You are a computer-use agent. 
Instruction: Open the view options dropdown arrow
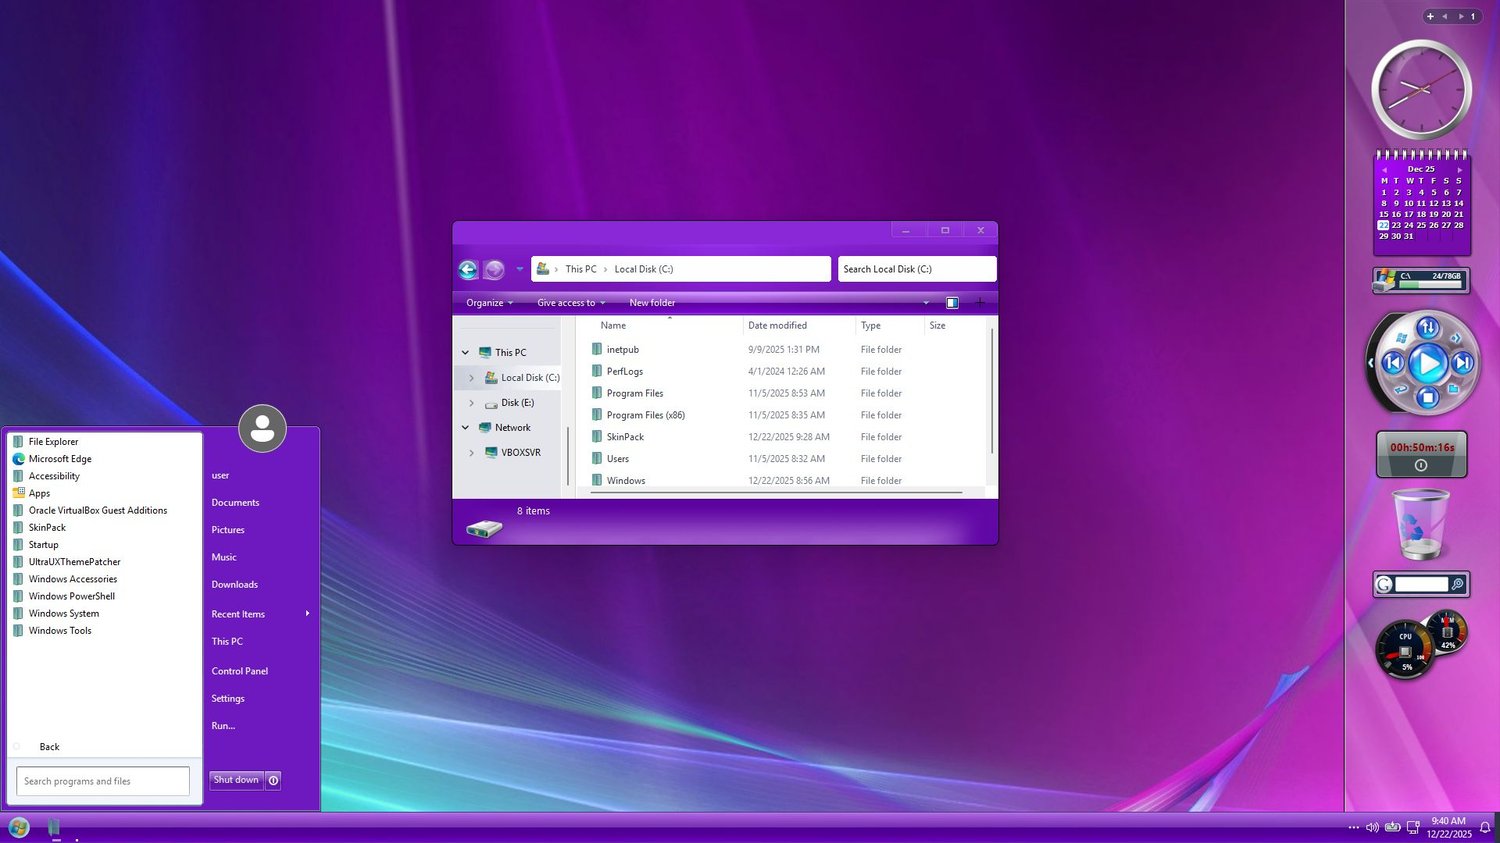[x=926, y=303]
